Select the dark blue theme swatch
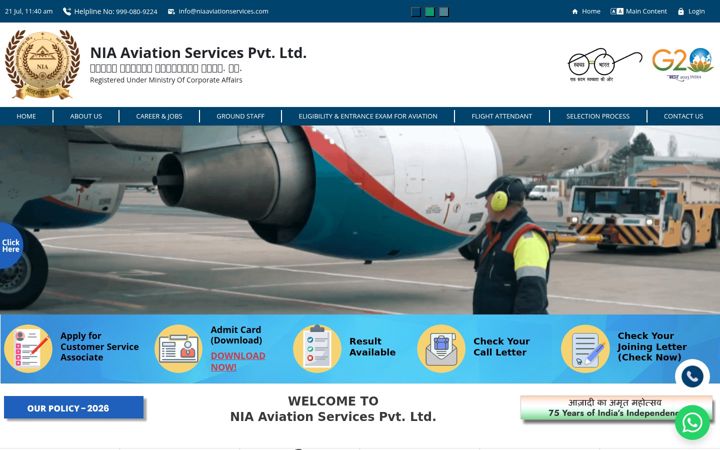The height and width of the screenshot is (450, 720). pyautogui.click(x=416, y=12)
